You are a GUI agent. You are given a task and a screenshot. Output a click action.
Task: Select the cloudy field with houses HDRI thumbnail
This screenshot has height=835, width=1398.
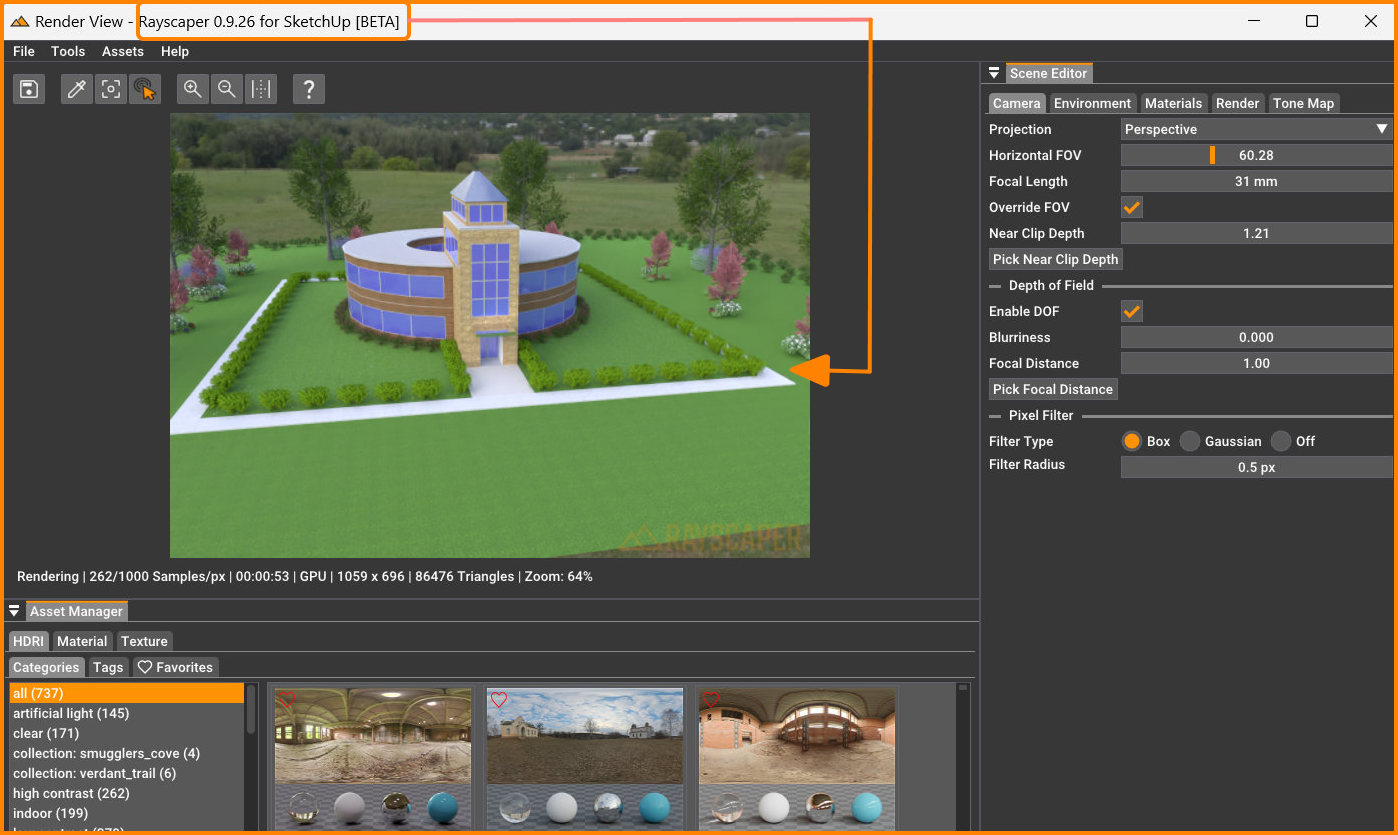click(x=585, y=759)
